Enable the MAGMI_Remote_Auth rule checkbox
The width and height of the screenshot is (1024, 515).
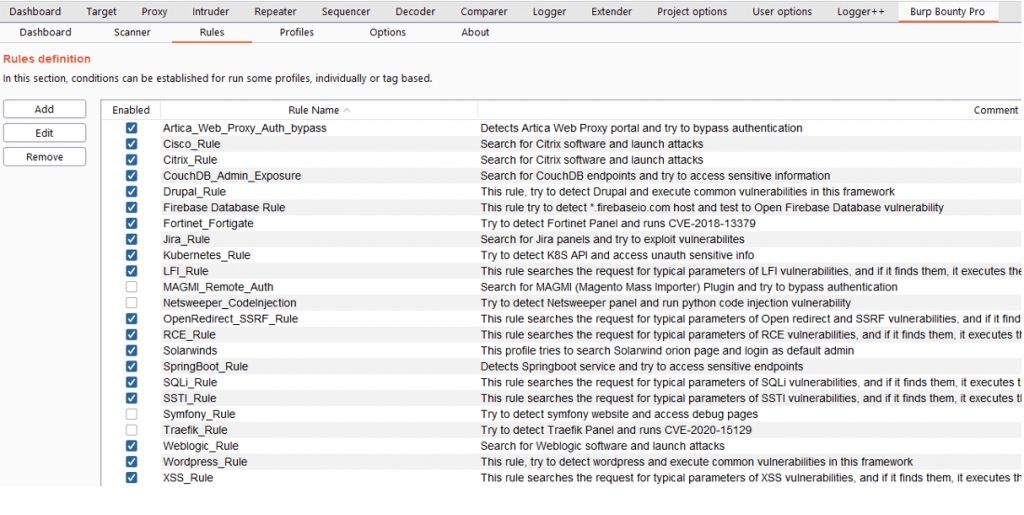[131, 287]
